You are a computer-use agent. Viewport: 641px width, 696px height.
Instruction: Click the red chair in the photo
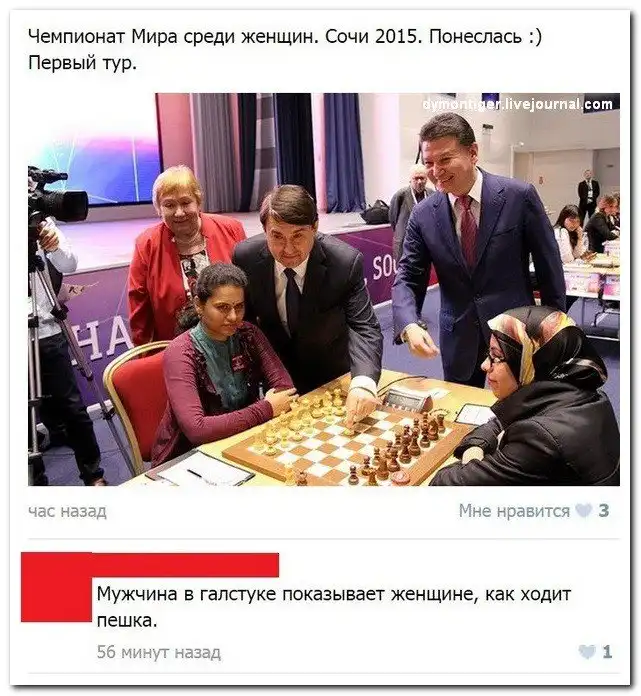click(135, 405)
